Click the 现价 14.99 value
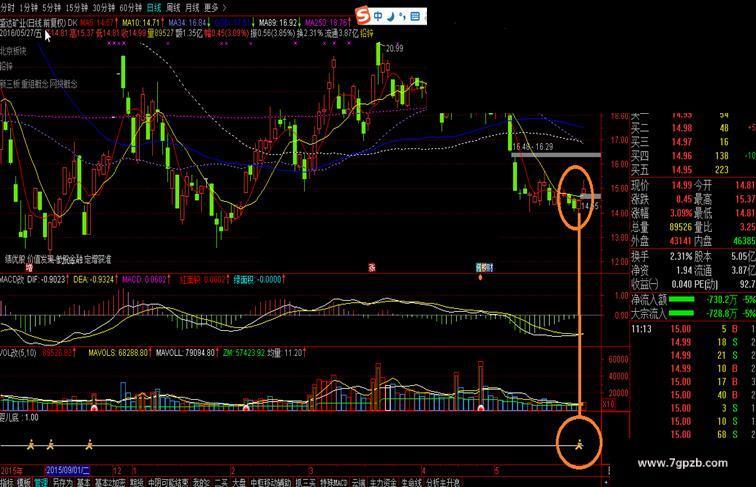 tap(682, 185)
